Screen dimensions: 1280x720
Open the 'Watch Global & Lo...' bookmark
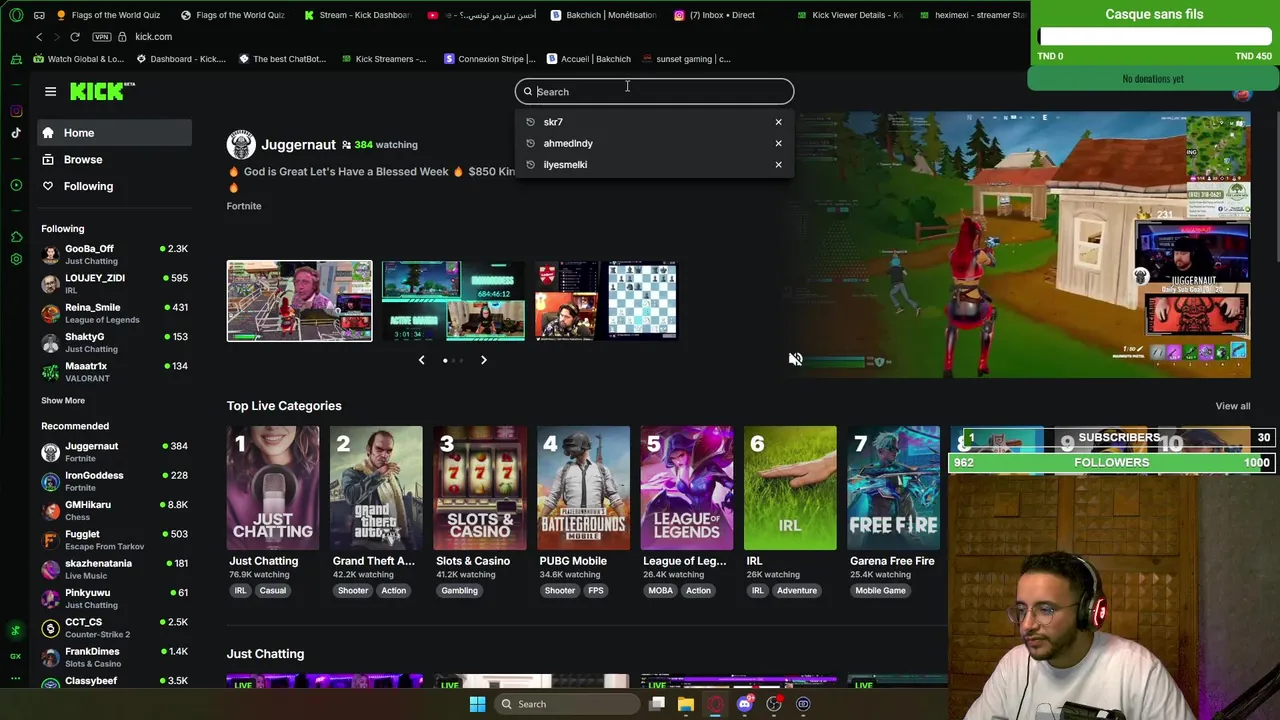point(78,59)
